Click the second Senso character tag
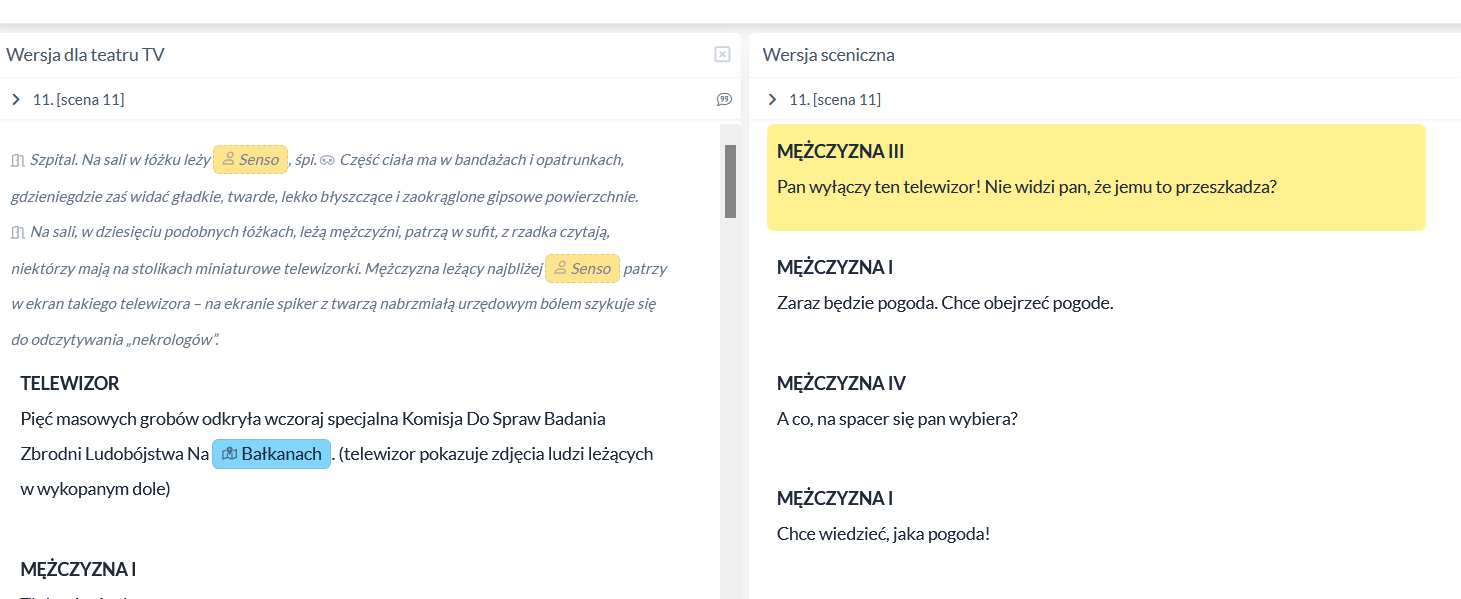 582,269
